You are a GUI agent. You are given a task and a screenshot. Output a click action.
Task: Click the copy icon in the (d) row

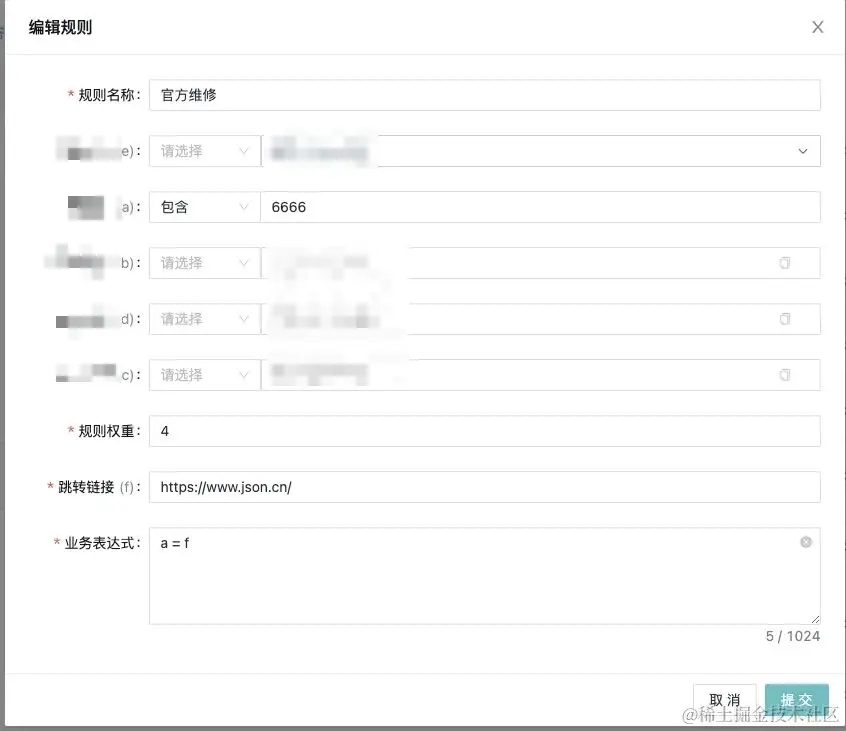point(784,319)
